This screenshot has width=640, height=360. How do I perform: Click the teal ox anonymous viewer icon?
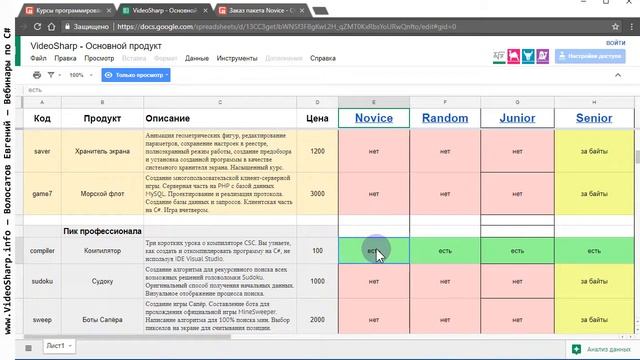coord(528,56)
